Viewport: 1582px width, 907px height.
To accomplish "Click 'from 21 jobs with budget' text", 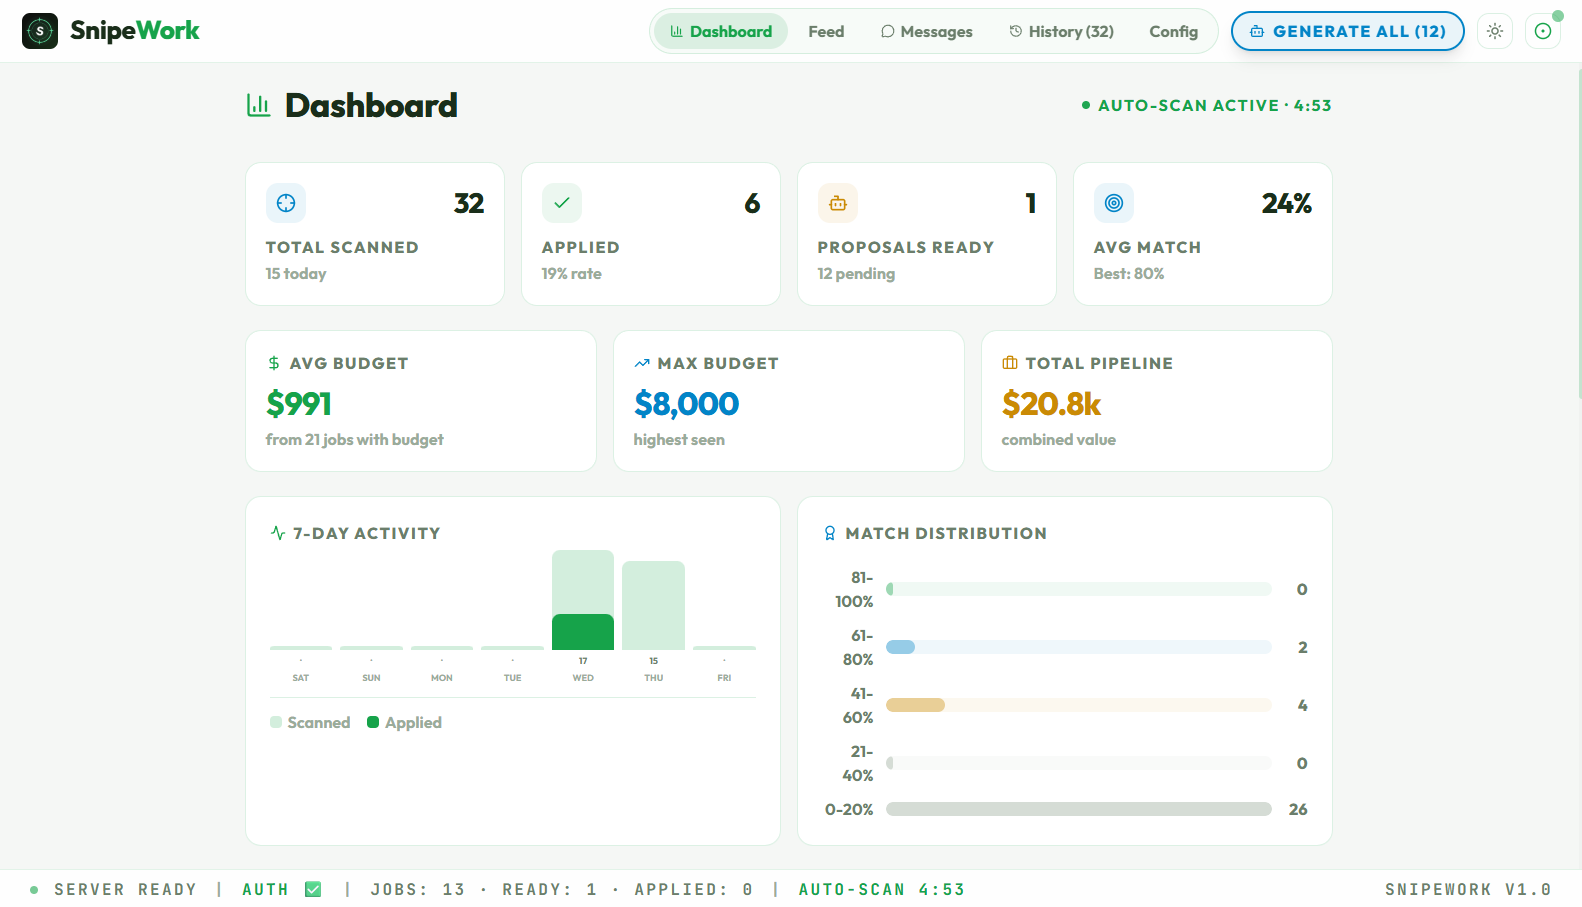I will click(x=355, y=439).
